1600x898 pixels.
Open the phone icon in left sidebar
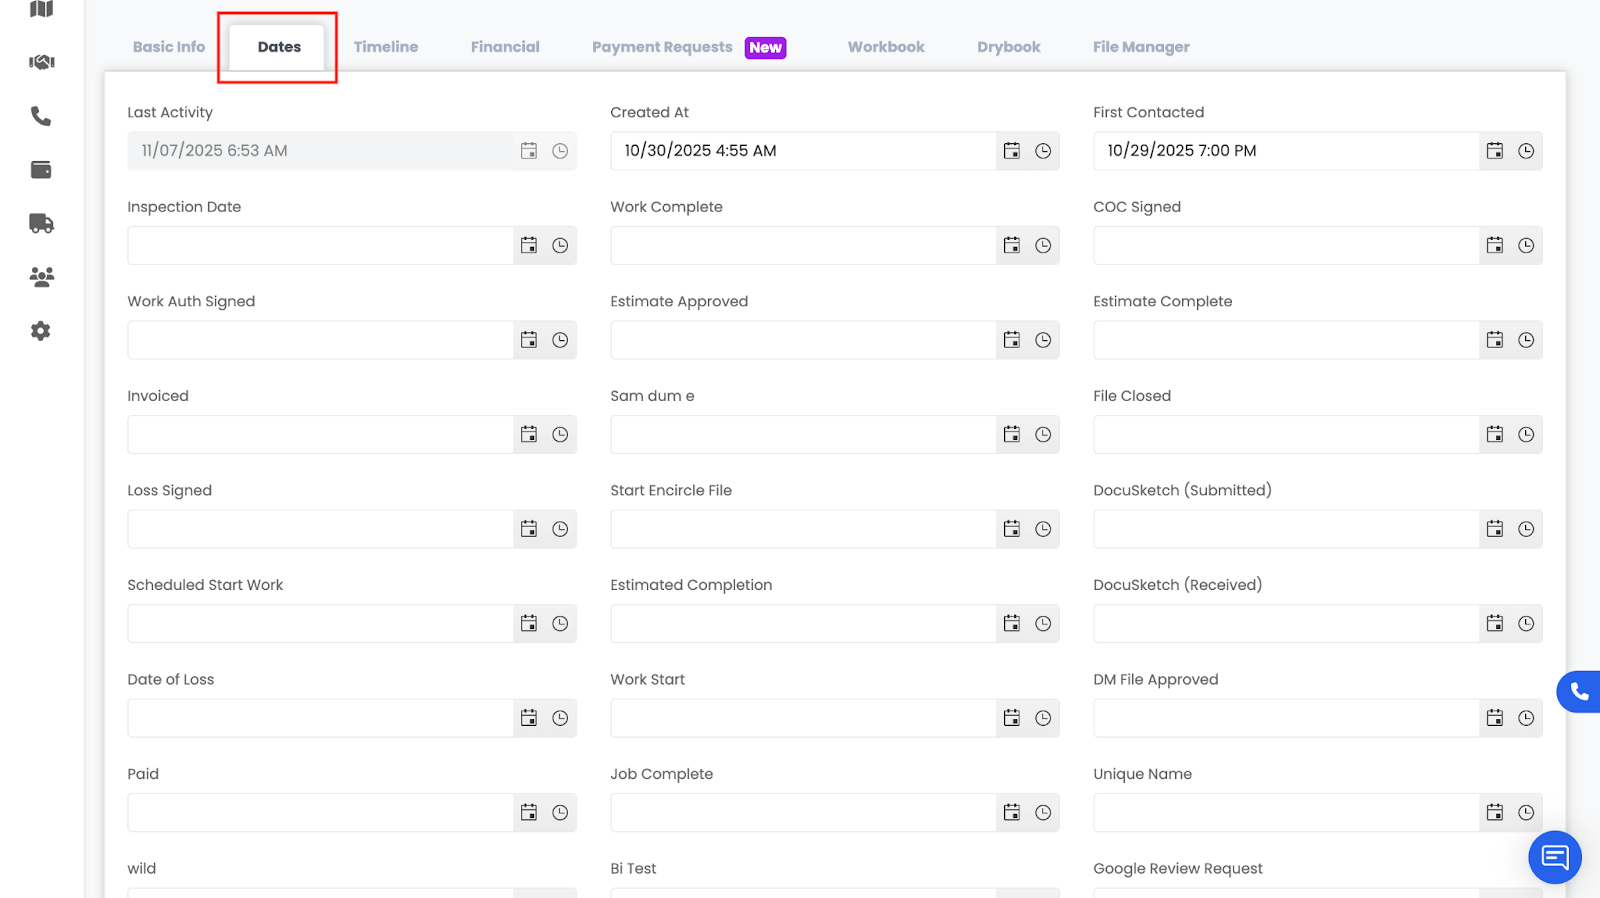41,116
